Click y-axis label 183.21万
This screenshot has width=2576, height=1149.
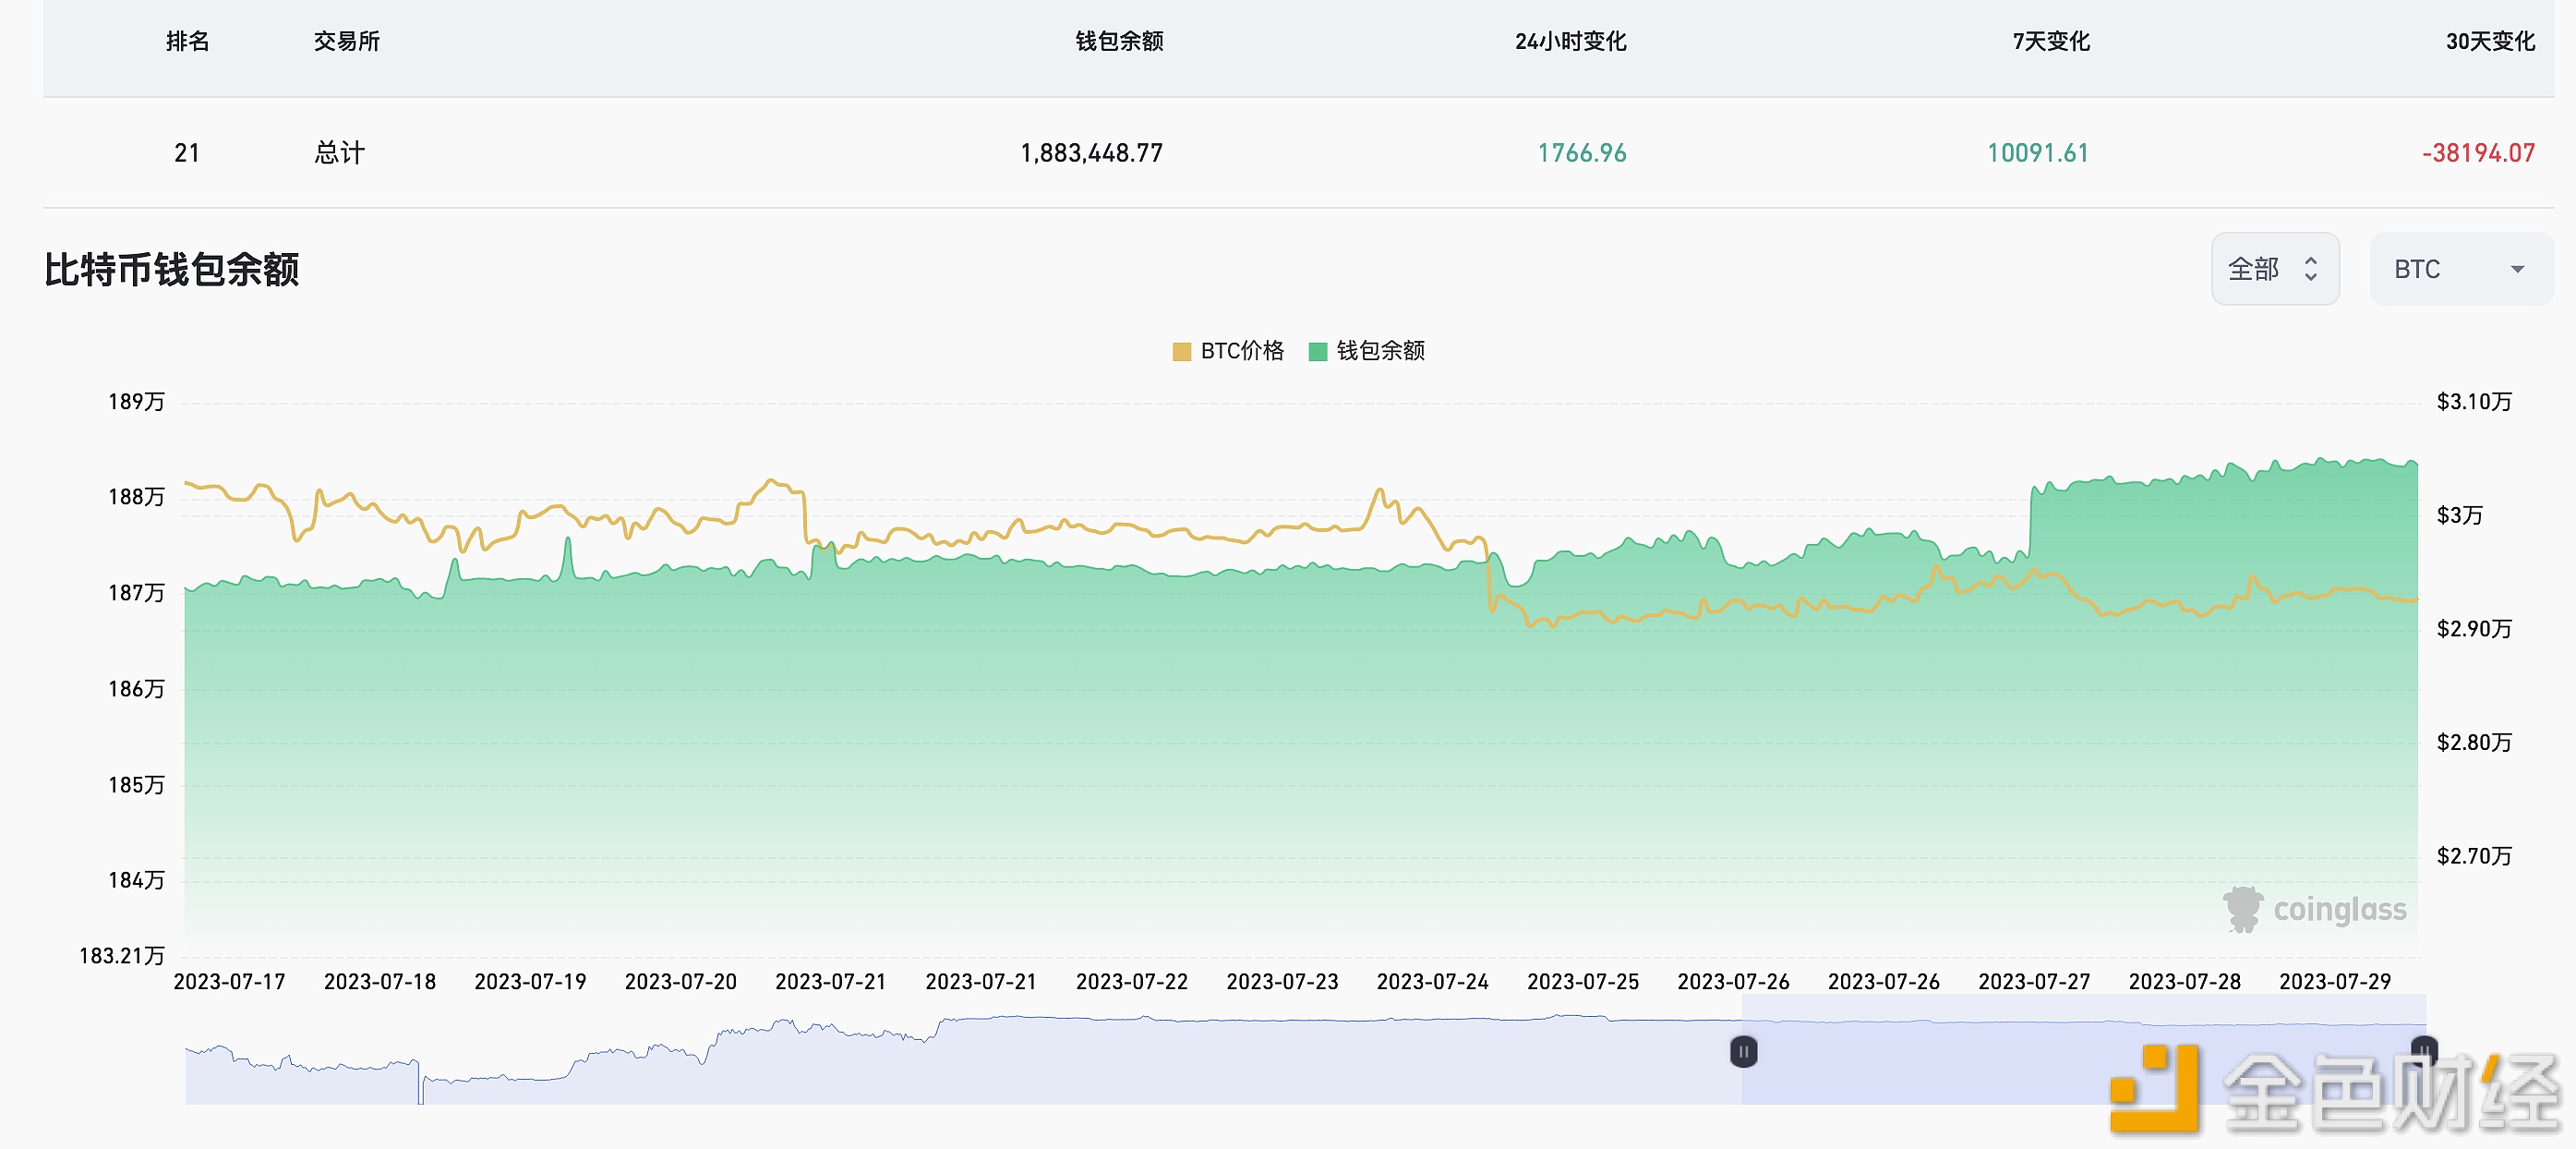(x=122, y=956)
